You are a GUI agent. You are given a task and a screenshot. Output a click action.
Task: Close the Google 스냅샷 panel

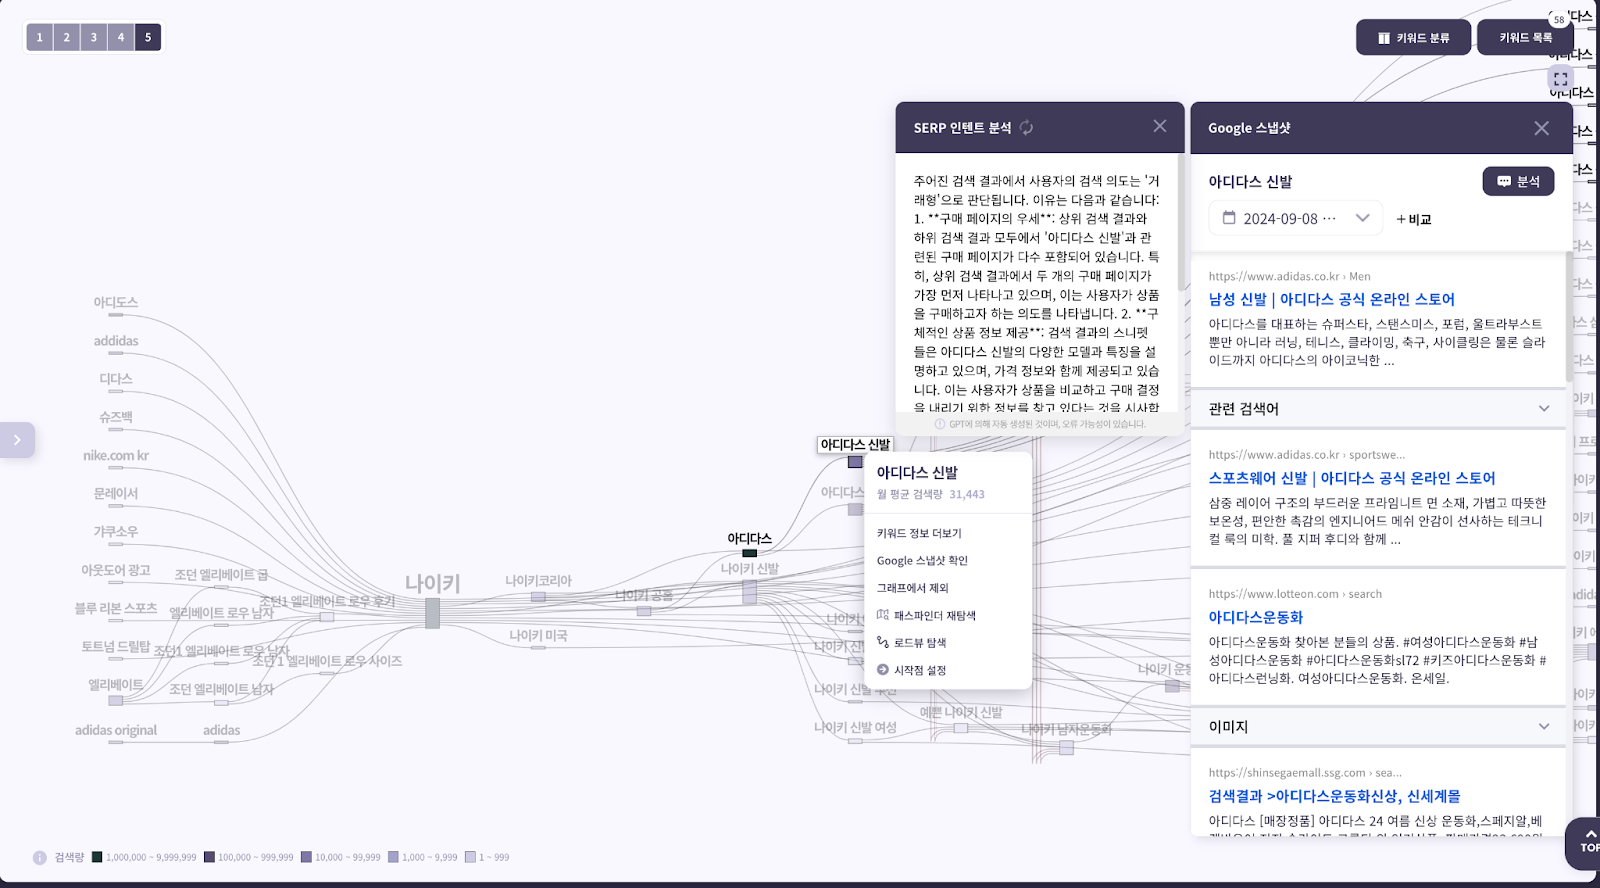[x=1541, y=128]
